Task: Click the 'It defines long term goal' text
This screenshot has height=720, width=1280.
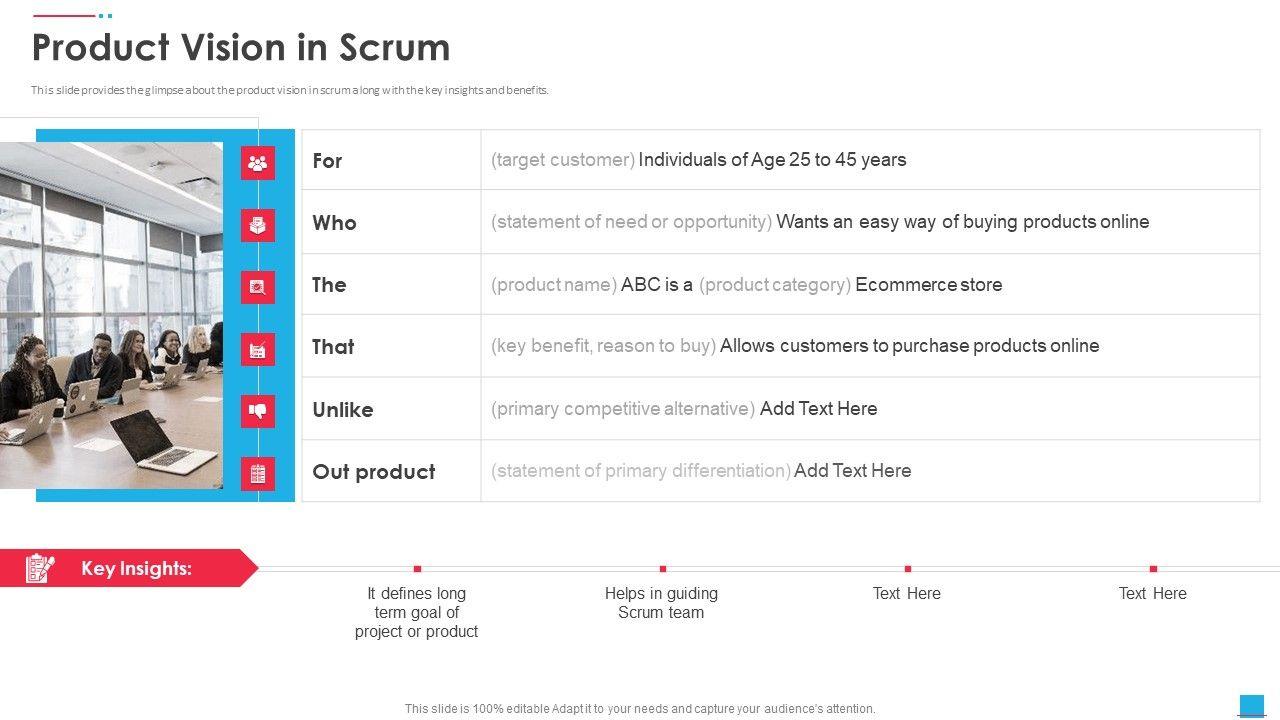Action: (416, 612)
